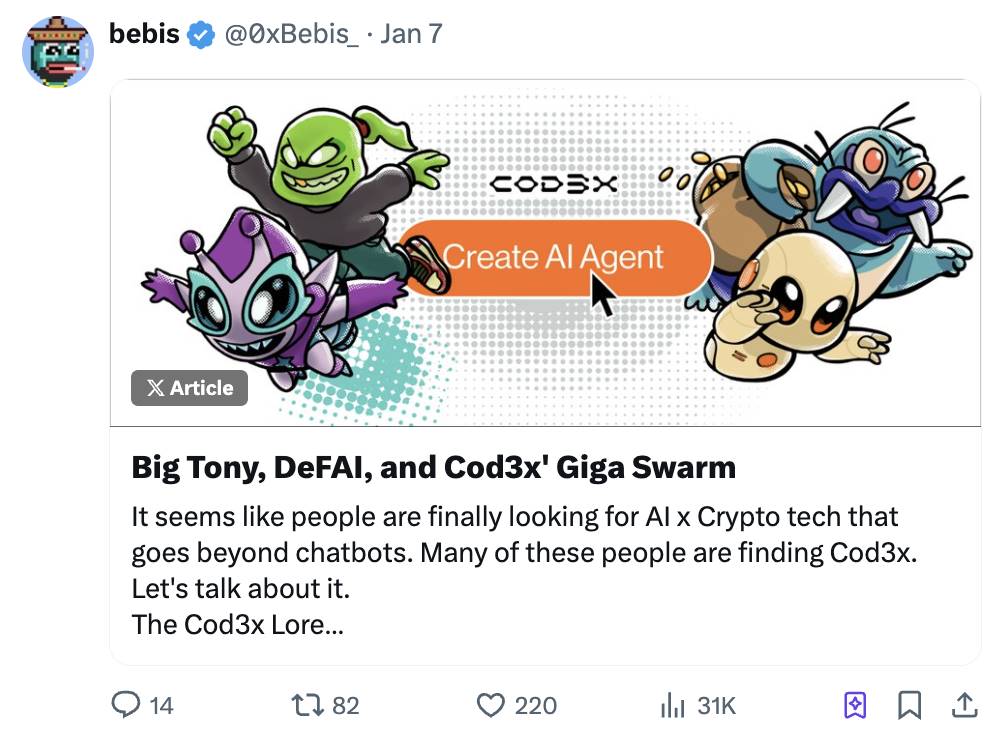Click the 220 likes count
The image size is (1006, 740).
click(535, 706)
